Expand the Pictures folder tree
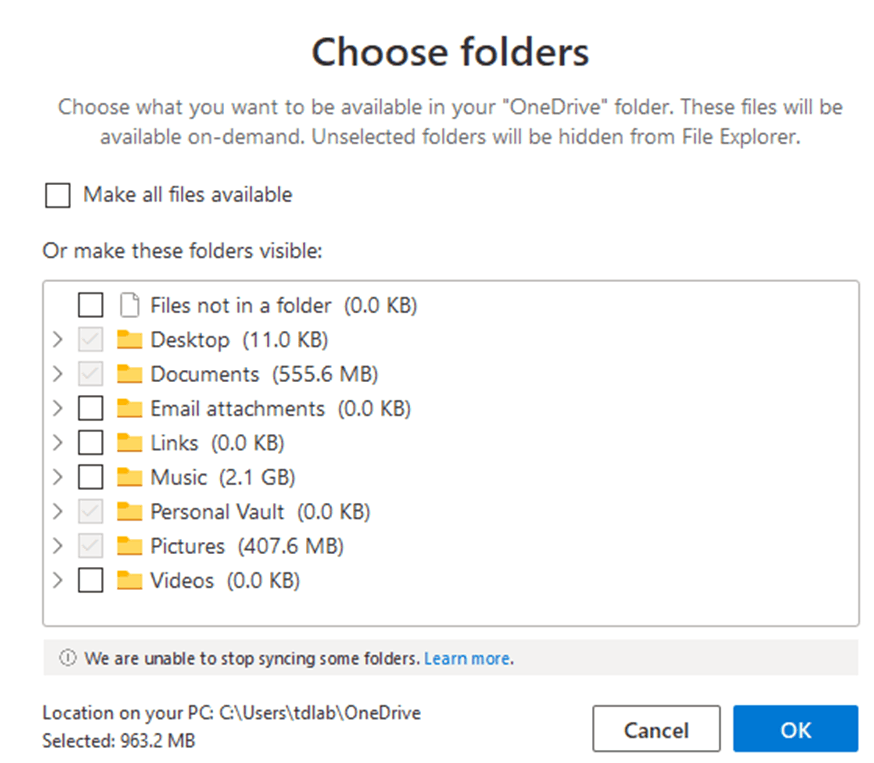The height and width of the screenshot is (763, 874). click(57, 546)
